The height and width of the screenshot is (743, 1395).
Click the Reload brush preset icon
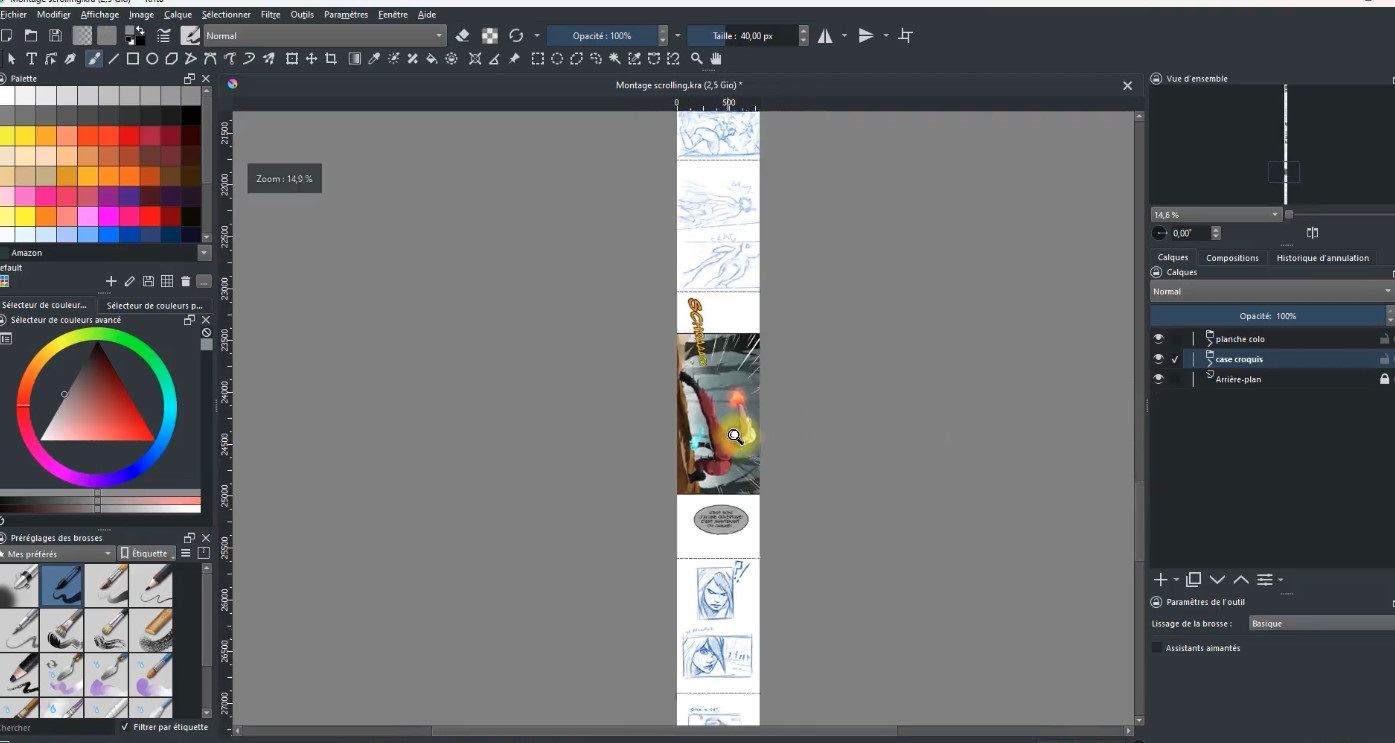point(516,35)
